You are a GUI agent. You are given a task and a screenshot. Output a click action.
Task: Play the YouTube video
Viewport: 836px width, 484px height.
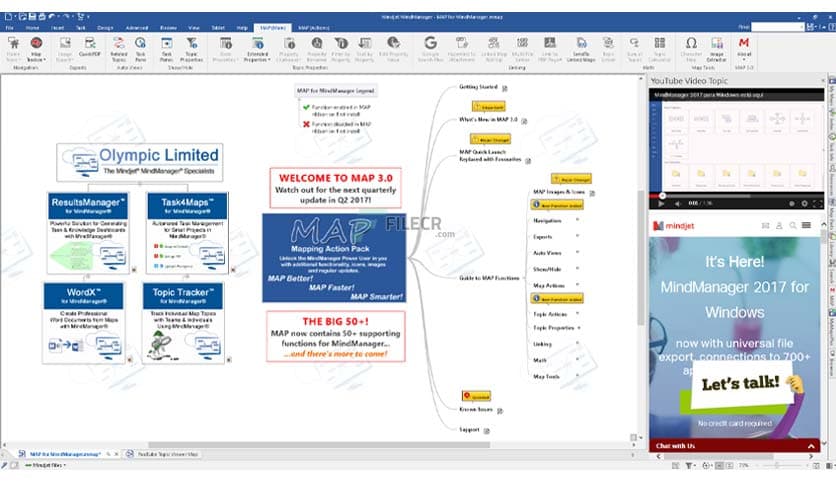tap(661, 204)
